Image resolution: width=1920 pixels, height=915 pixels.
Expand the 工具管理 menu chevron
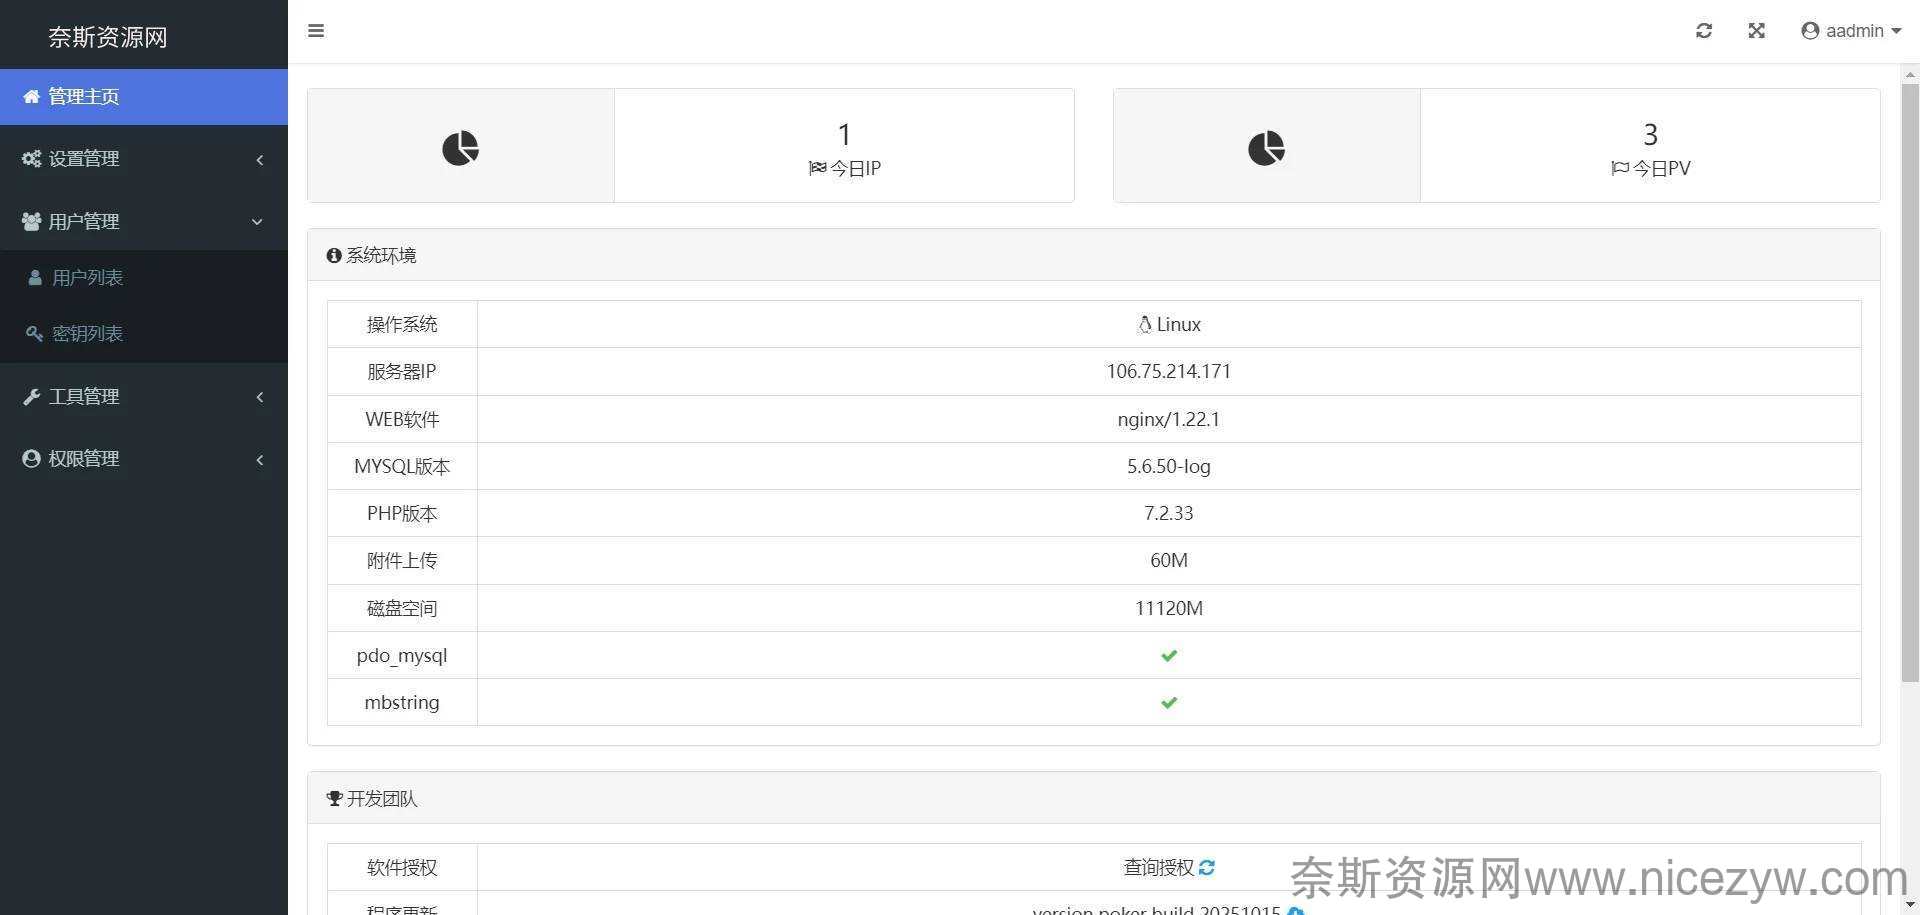pos(260,397)
